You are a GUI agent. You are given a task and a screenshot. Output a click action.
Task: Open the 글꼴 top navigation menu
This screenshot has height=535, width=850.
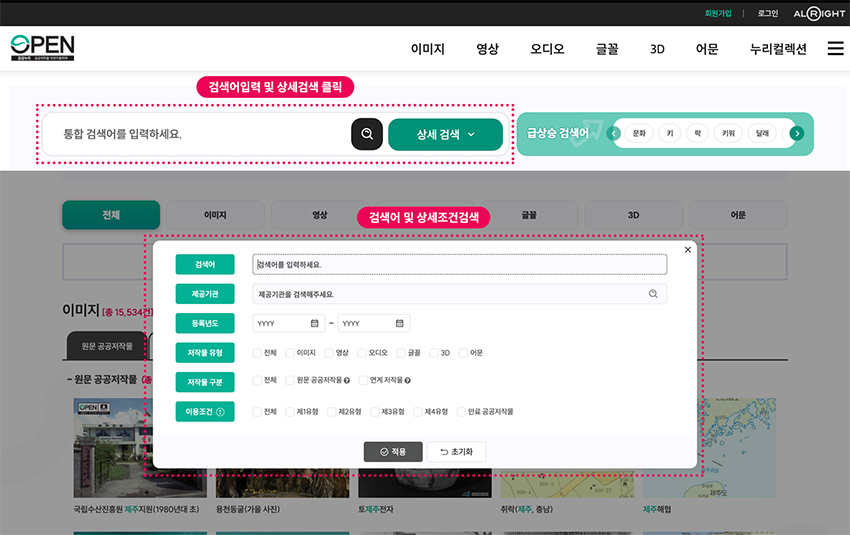click(x=607, y=49)
